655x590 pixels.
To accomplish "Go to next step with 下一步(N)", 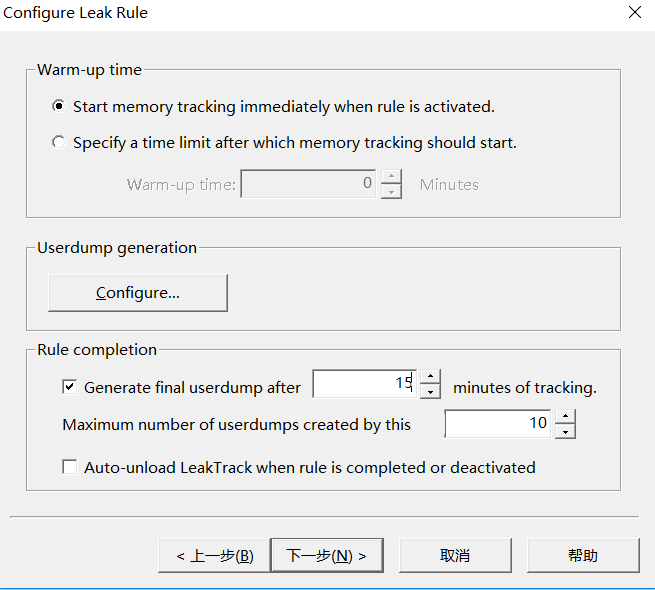I will [x=327, y=555].
